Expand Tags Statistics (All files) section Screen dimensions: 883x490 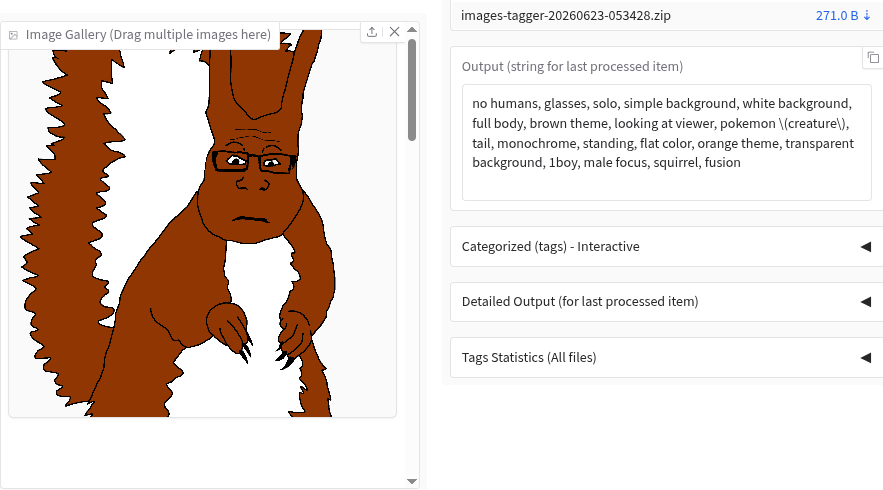(x=666, y=358)
